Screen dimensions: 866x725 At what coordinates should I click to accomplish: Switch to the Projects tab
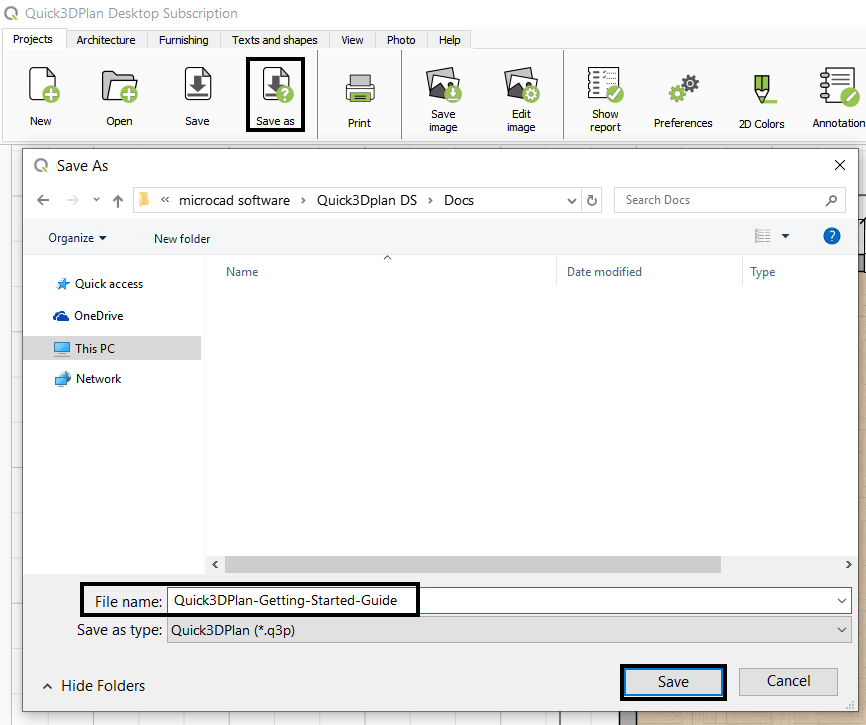tap(33, 39)
